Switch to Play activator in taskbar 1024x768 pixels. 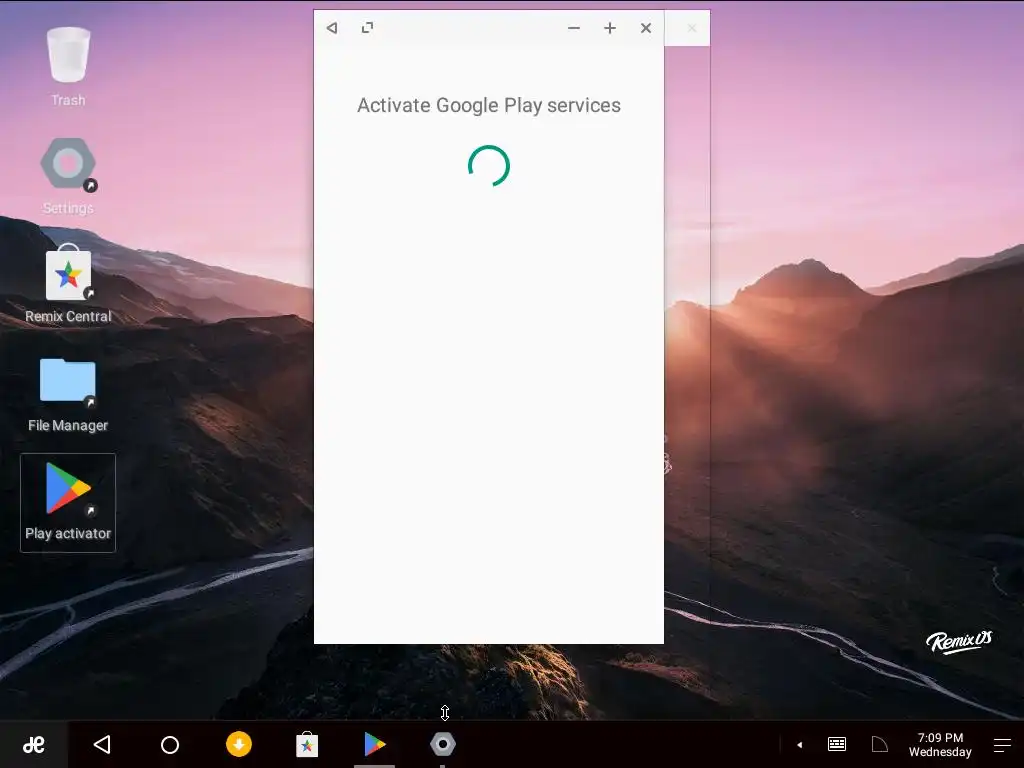(x=375, y=744)
